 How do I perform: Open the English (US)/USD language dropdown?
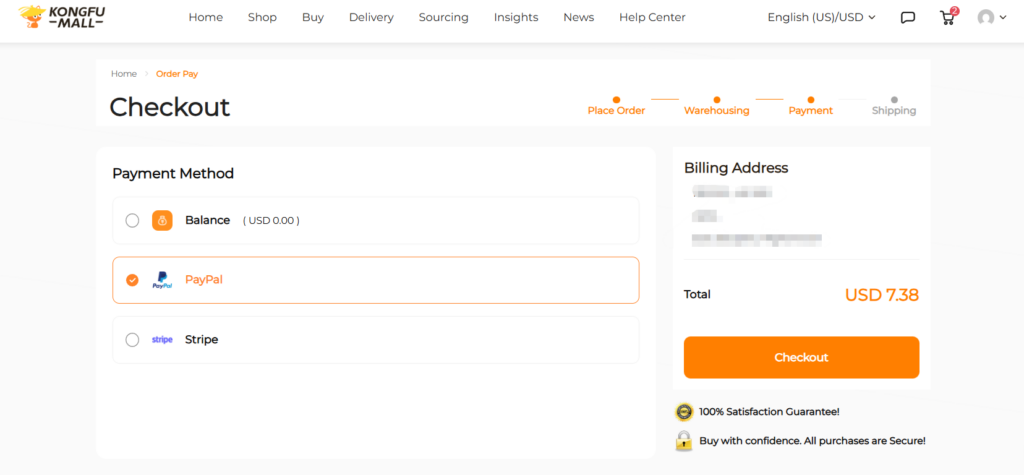(x=821, y=18)
